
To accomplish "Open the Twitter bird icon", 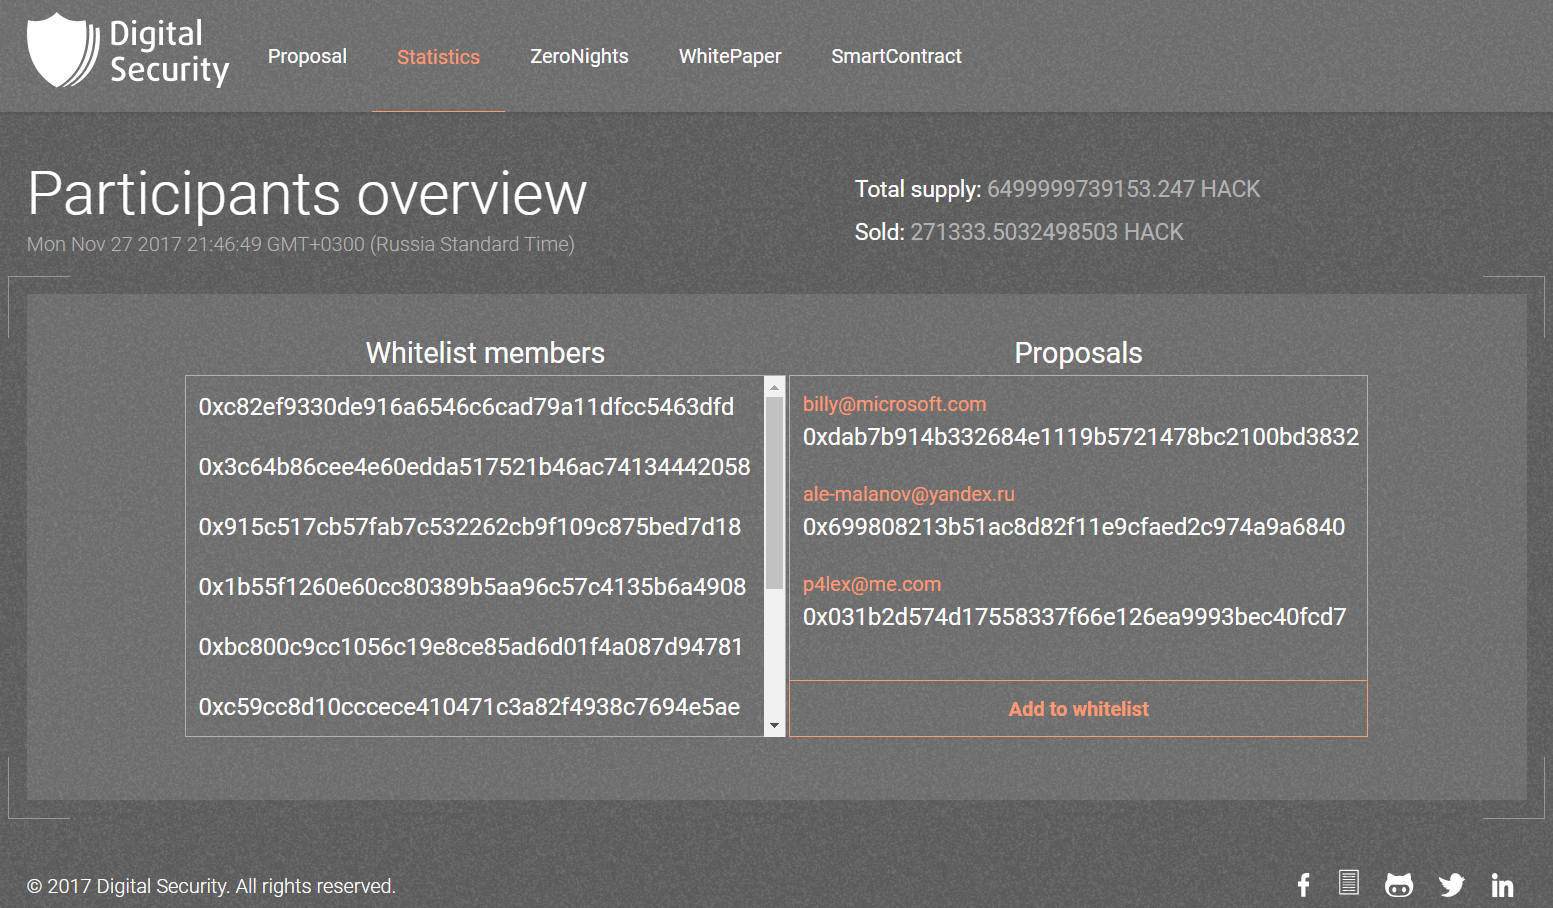I will pyautogui.click(x=1452, y=885).
